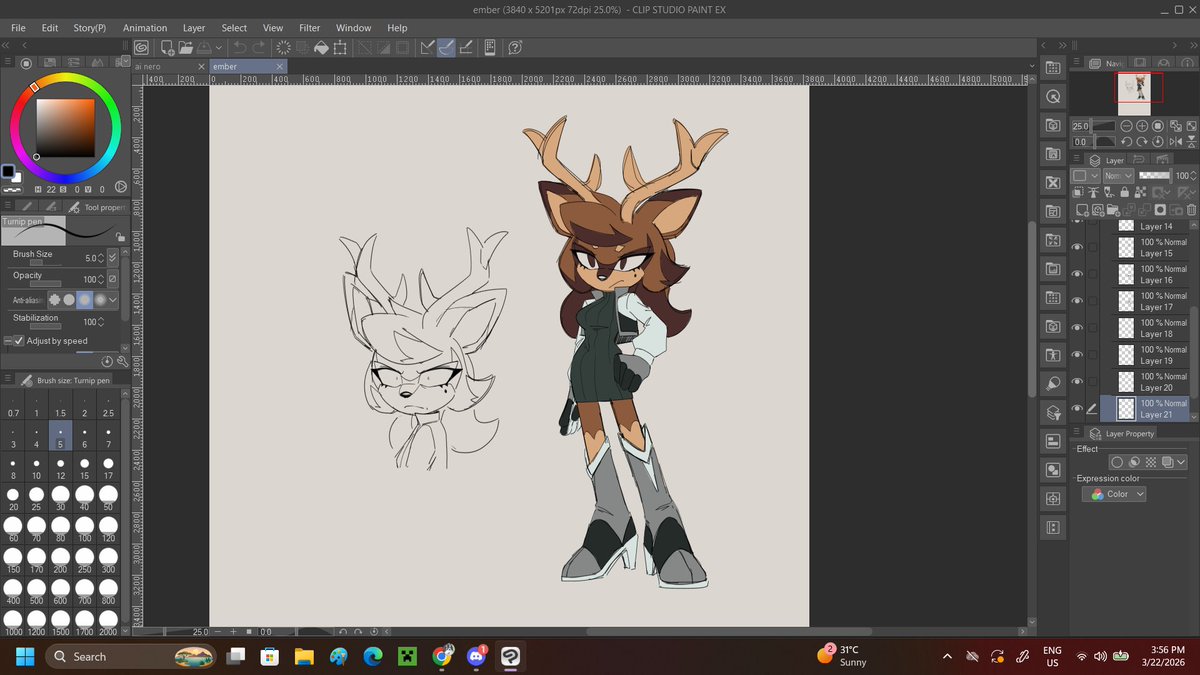Click the Fill paint bucket icon
This screenshot has width=1200, height=675.
pyautogui.click(x=321, y=47)
